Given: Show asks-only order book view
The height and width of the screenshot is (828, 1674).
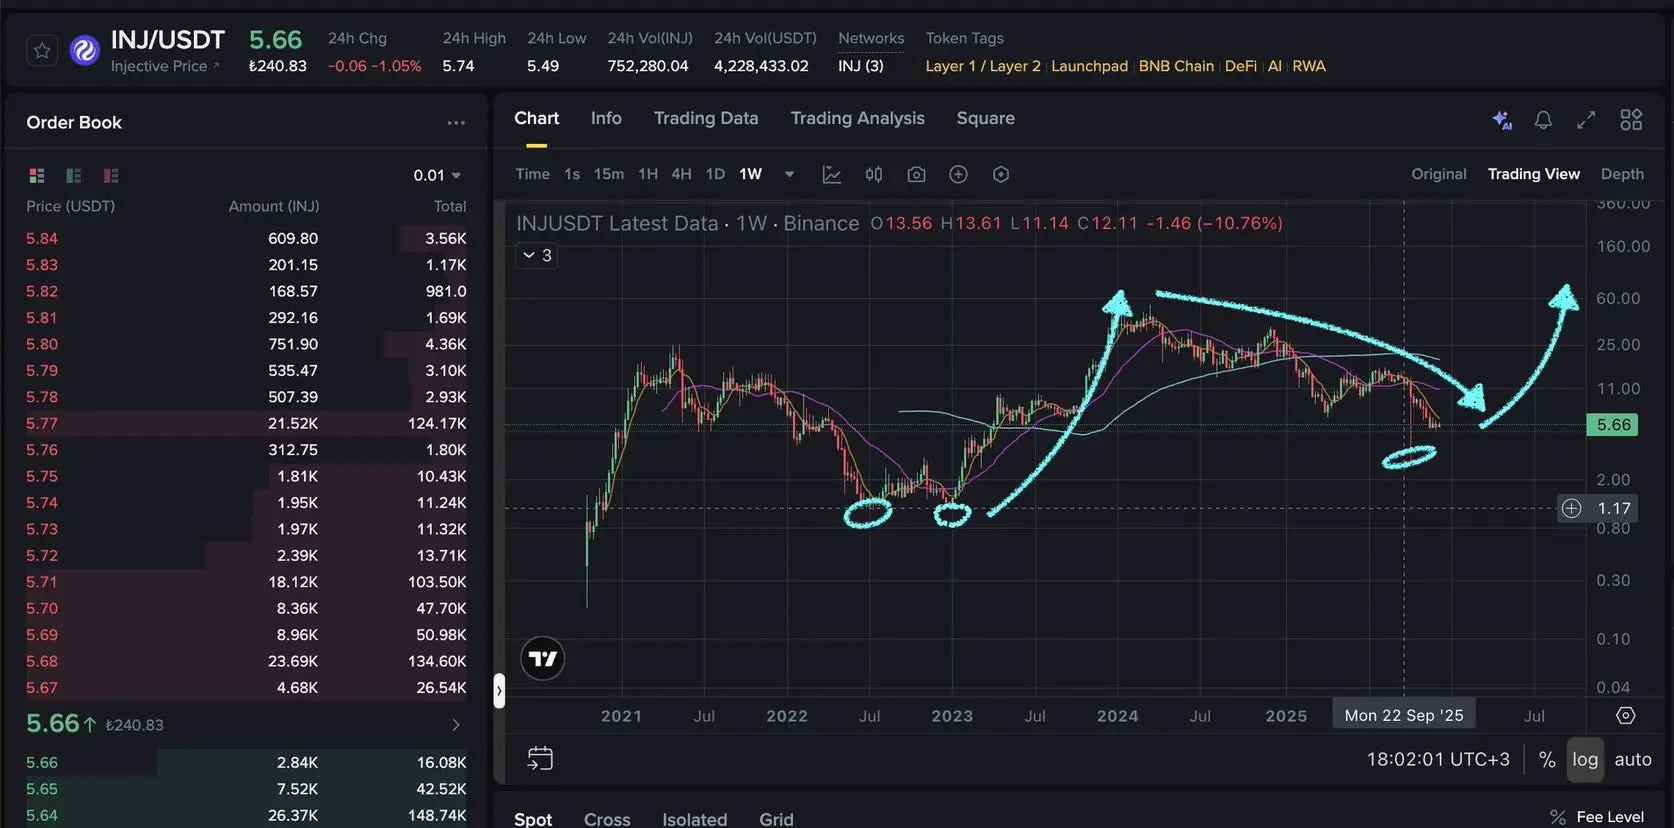Looking at the screenshot, I should tap(111, 176).
